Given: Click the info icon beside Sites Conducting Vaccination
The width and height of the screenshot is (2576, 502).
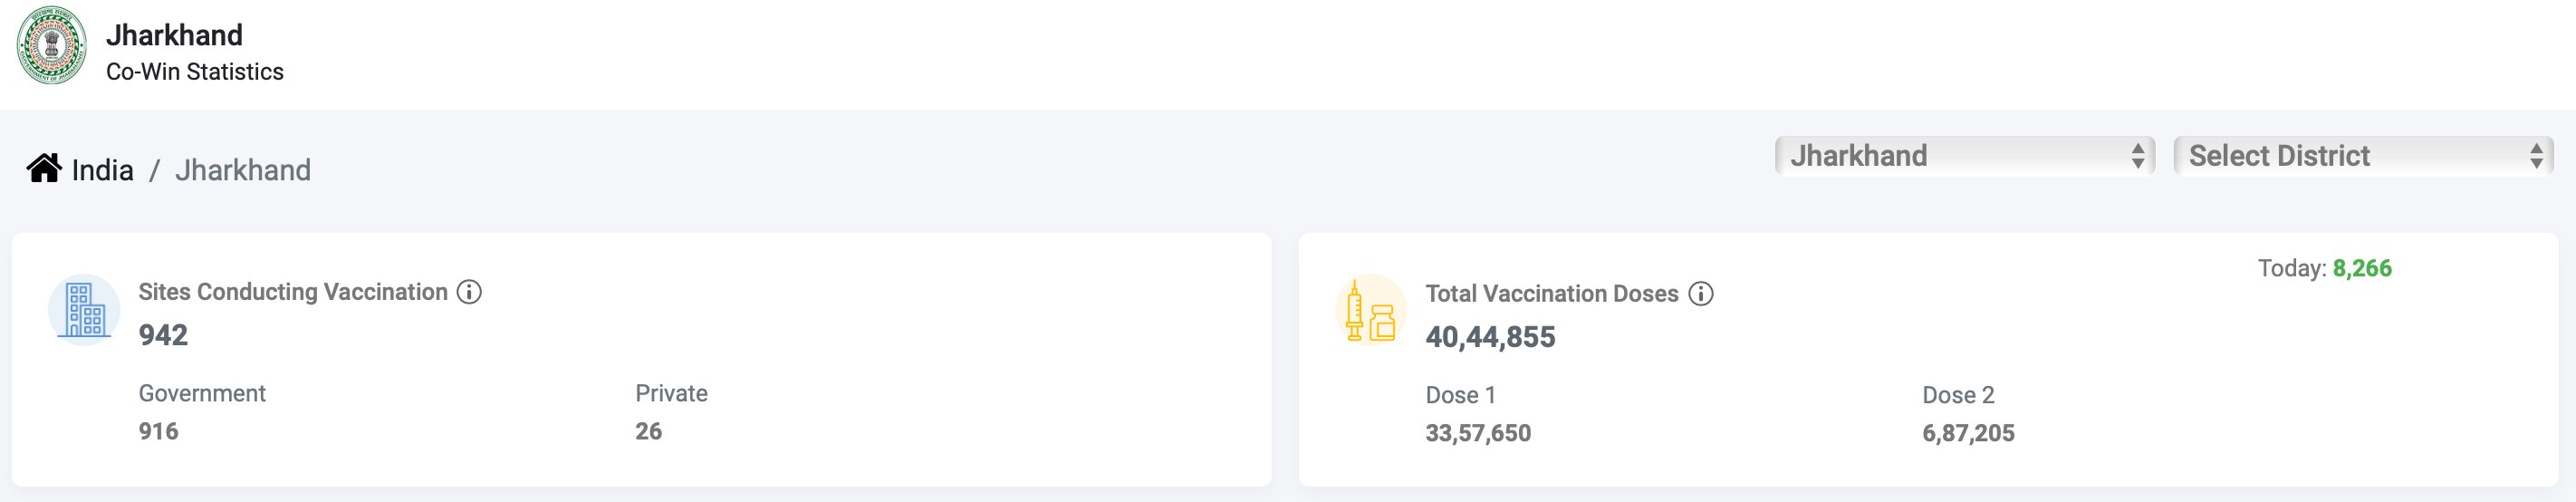Looking at the screenshot, I should pos(469,292).
